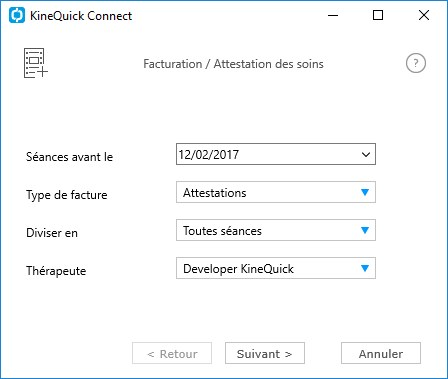Close the KineQuick Connect dialog

pos(424,15)
